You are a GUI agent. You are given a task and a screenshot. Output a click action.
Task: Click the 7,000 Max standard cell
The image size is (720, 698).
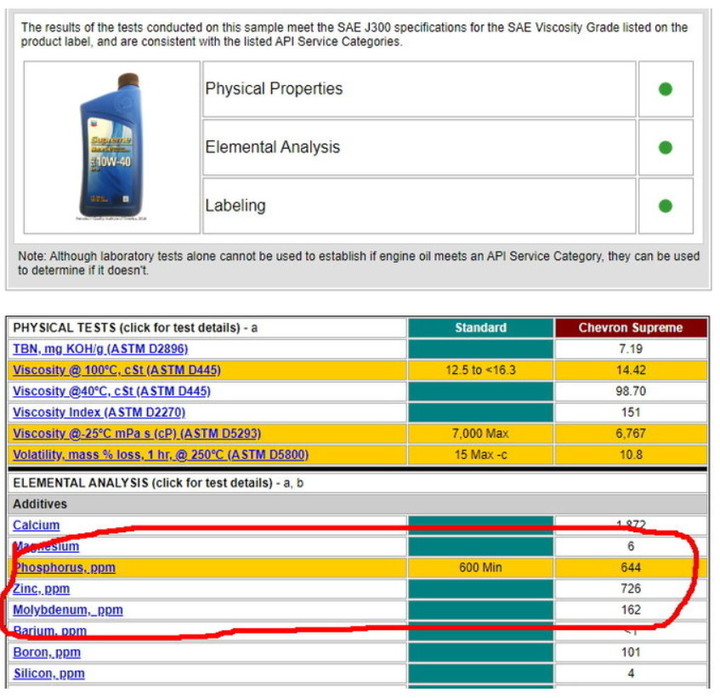(480, 433)
